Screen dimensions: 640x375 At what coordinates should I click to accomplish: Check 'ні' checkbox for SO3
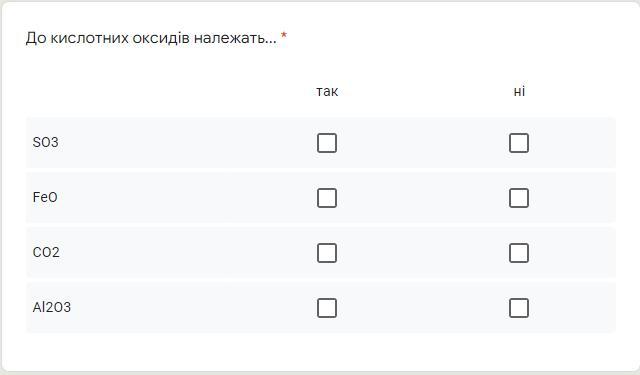[519, 143]
